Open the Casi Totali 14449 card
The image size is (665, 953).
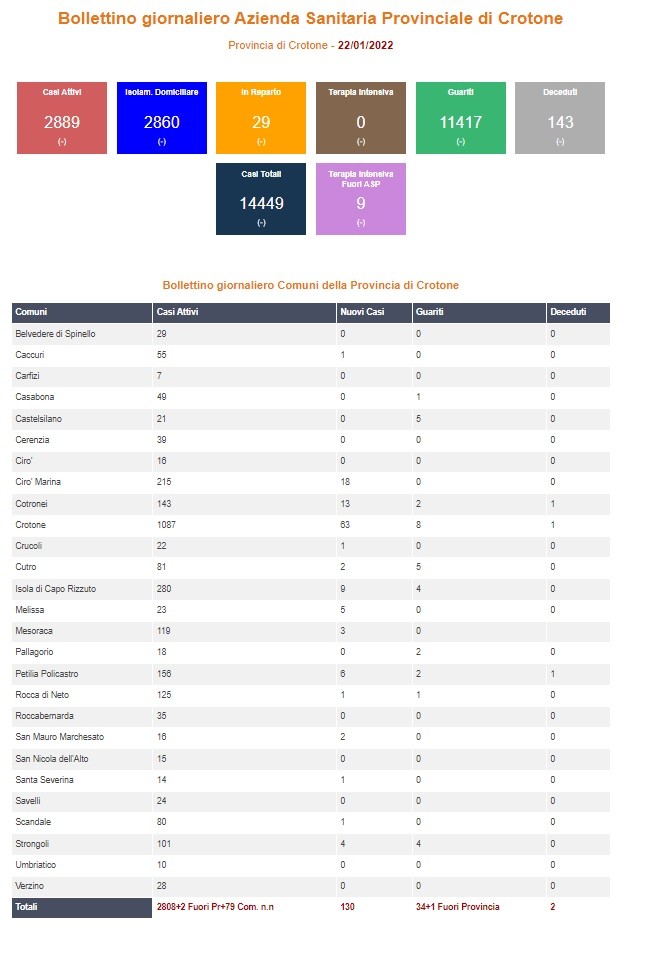point(261,199)
